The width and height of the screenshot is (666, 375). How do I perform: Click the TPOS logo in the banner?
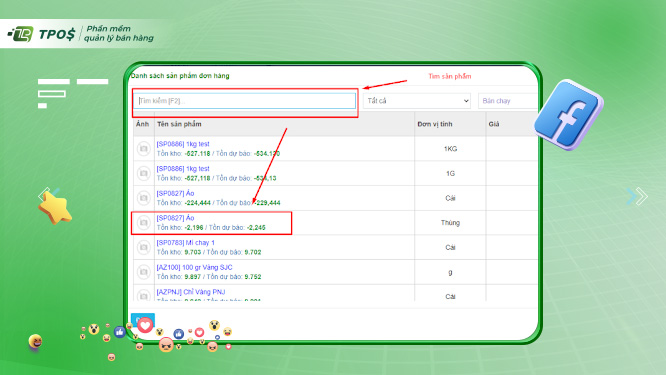coord(41,34)
